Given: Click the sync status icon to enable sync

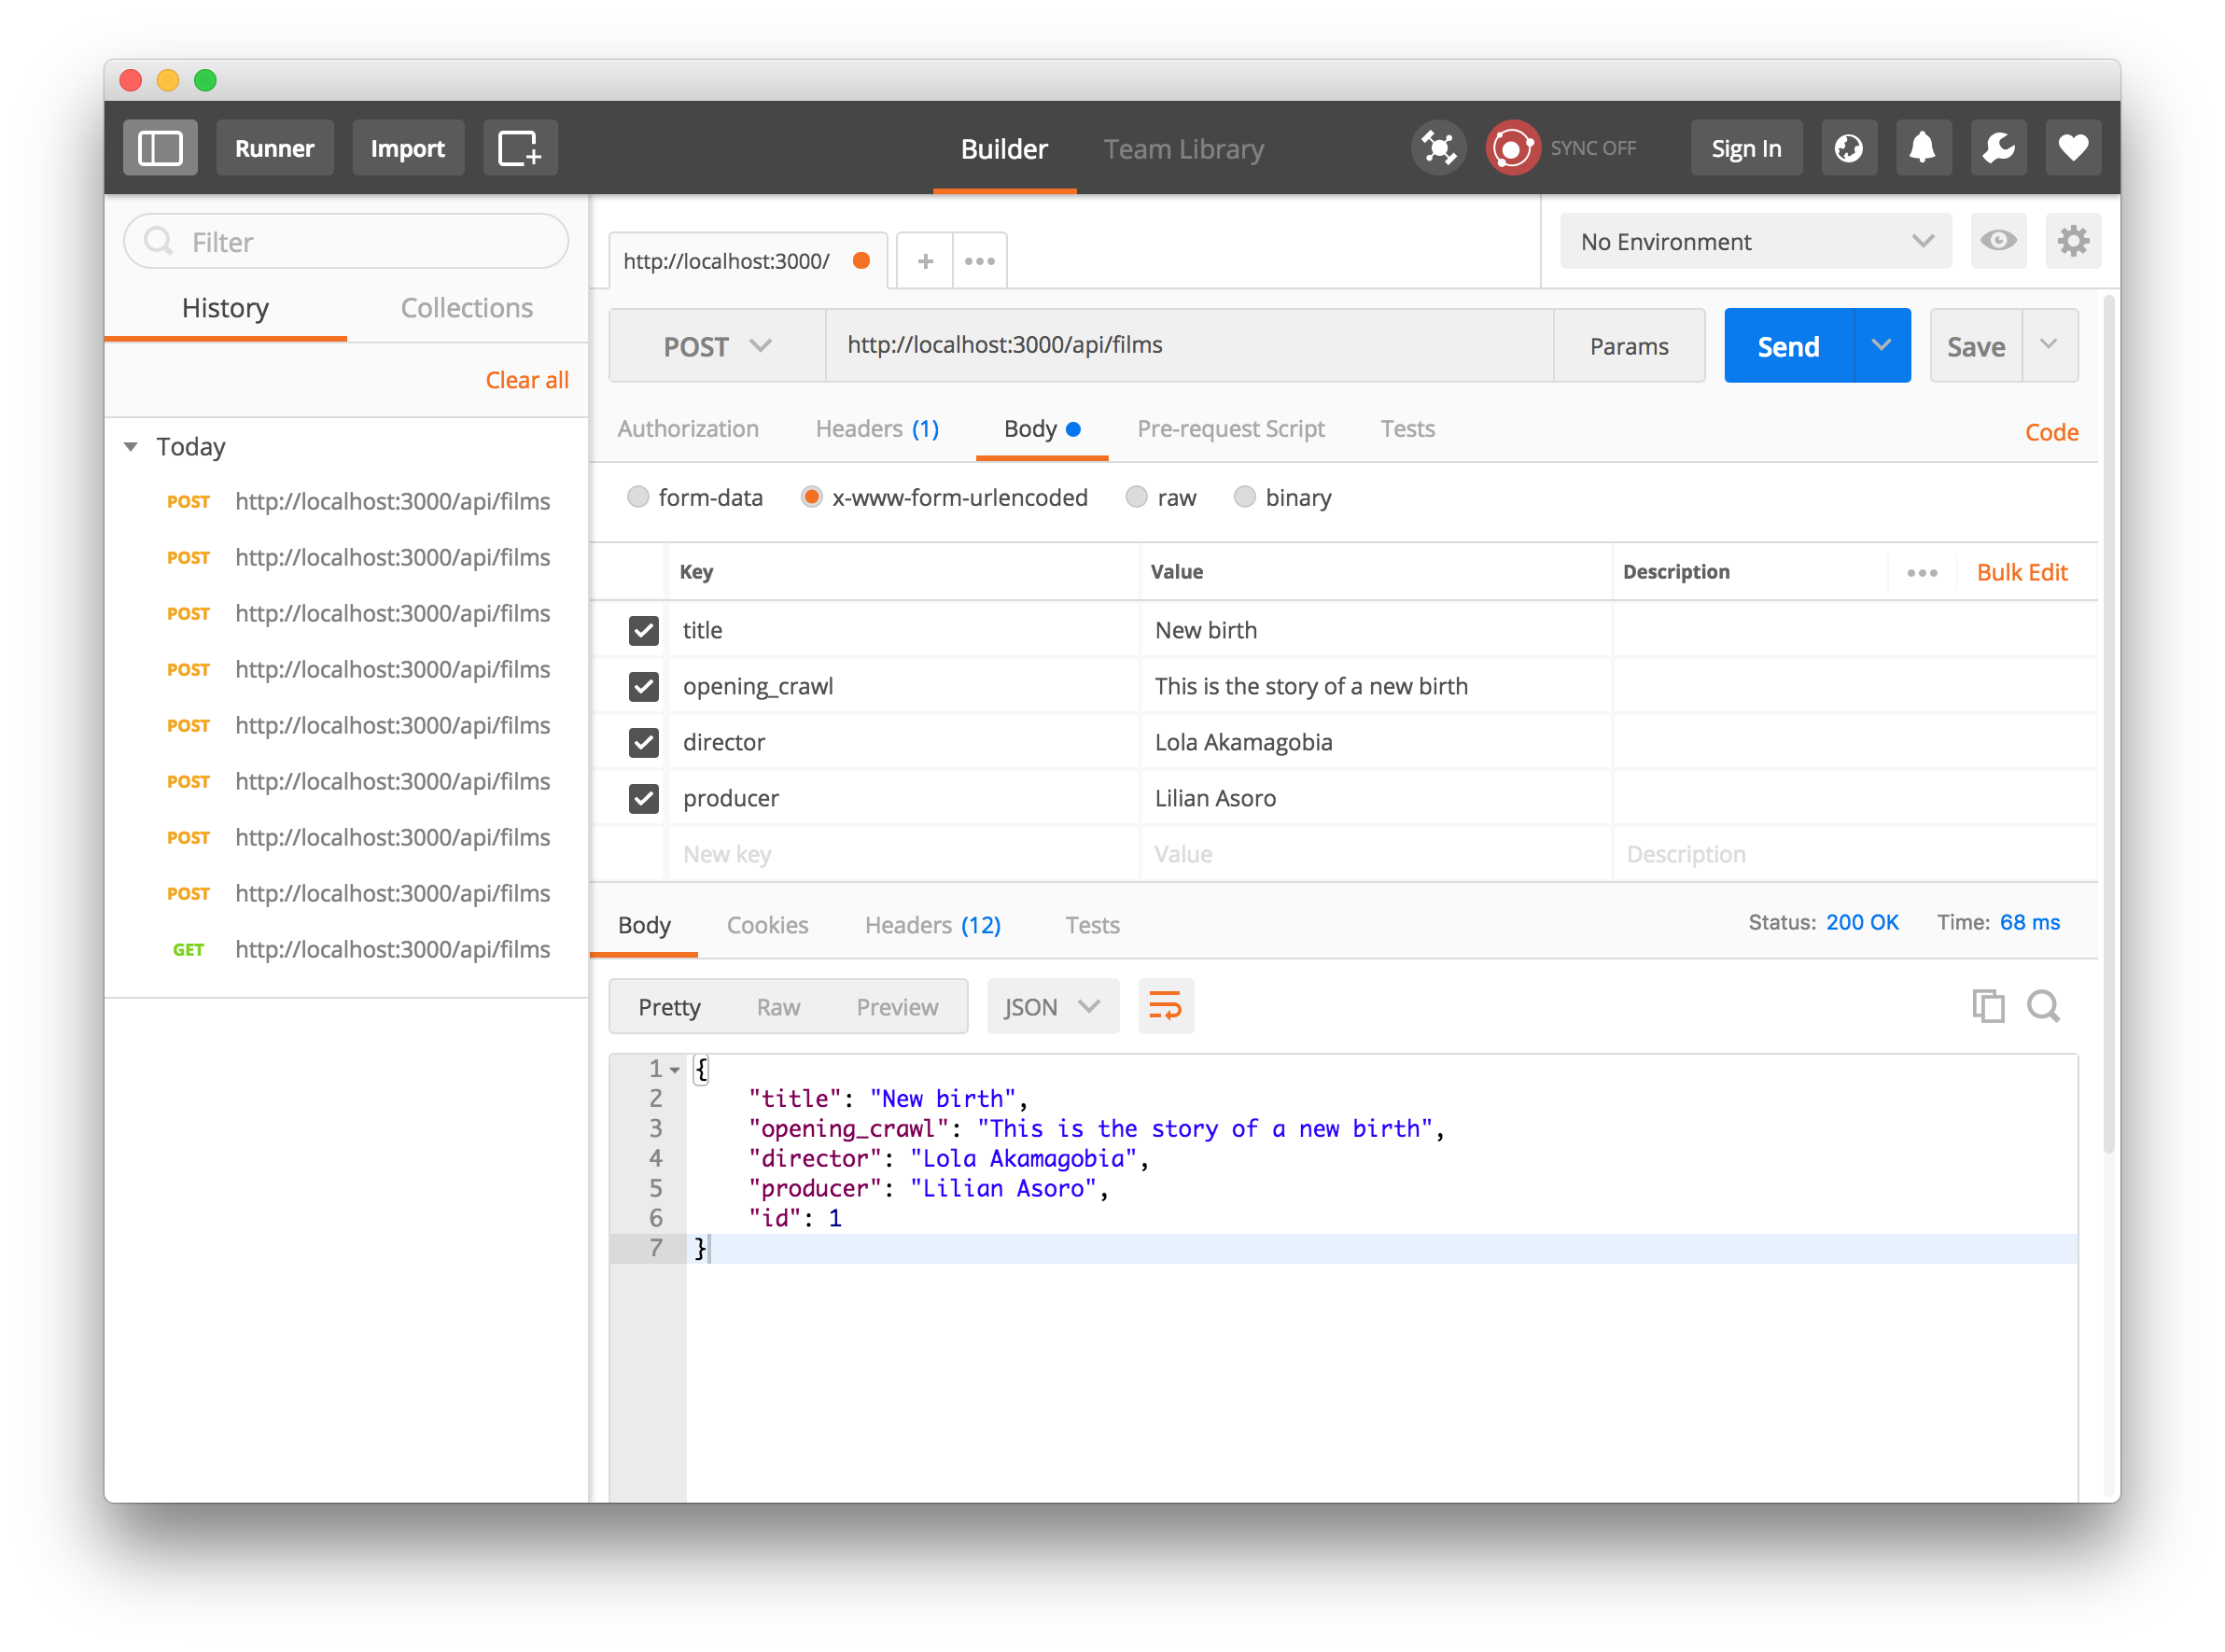Looking at the screenshot, I should pos(1515,147).
